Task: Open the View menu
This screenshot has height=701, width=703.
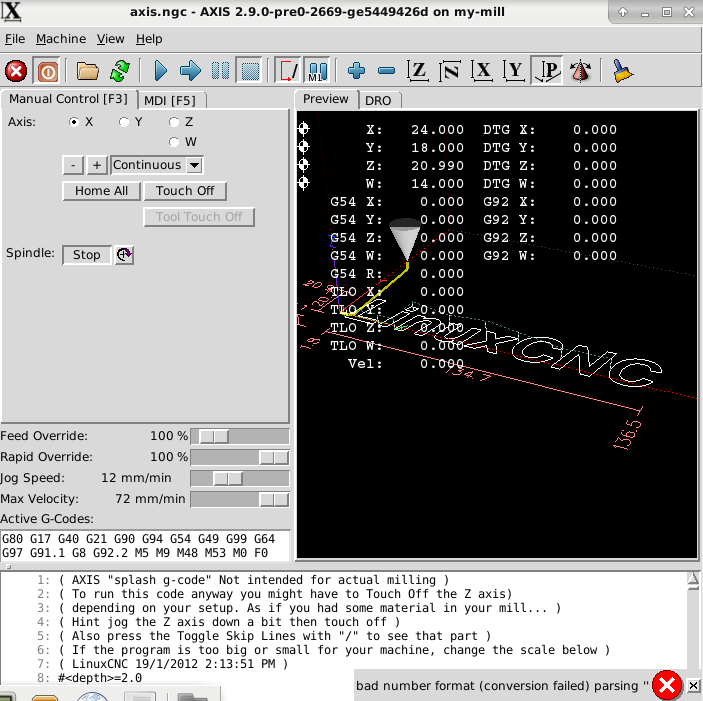Action: [110, 39]
